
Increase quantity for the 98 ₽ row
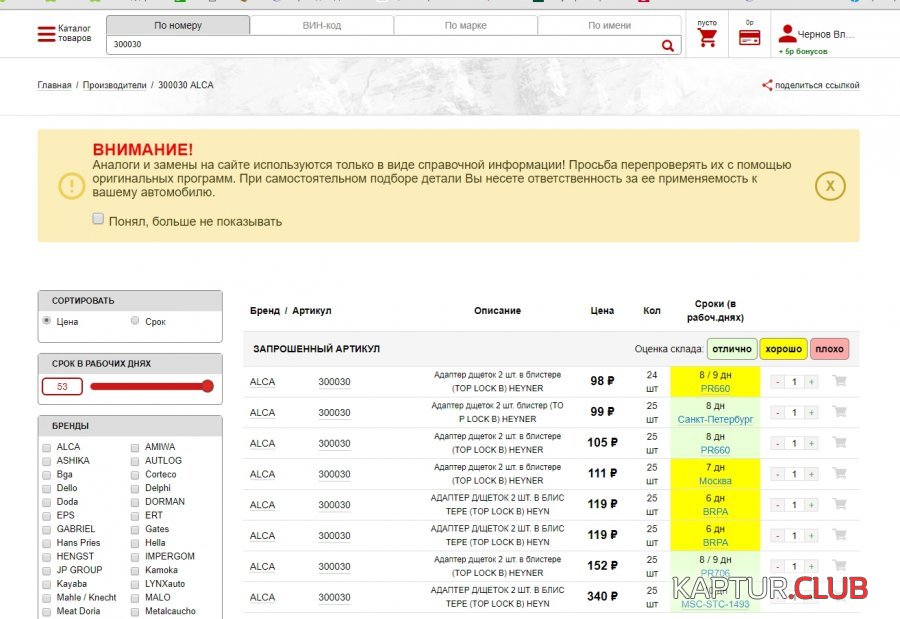click(x=811, y=382)
